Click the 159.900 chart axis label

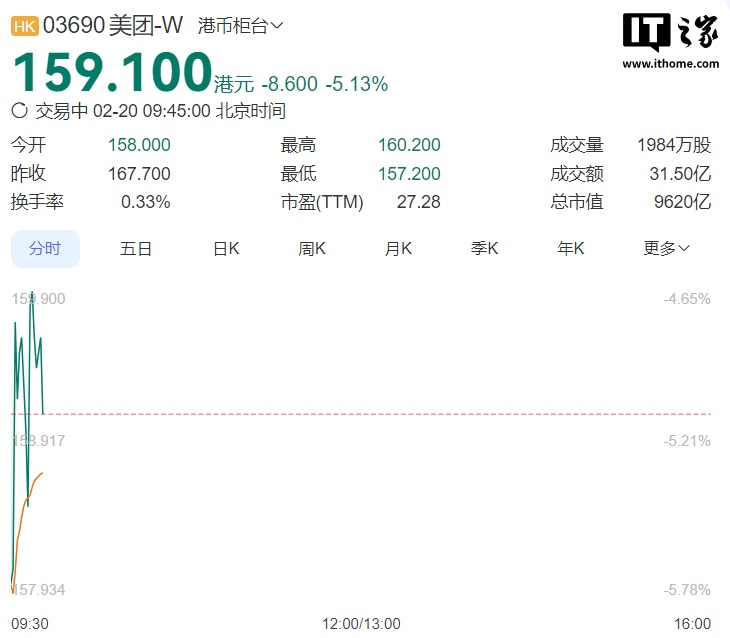tap(38, 299)
